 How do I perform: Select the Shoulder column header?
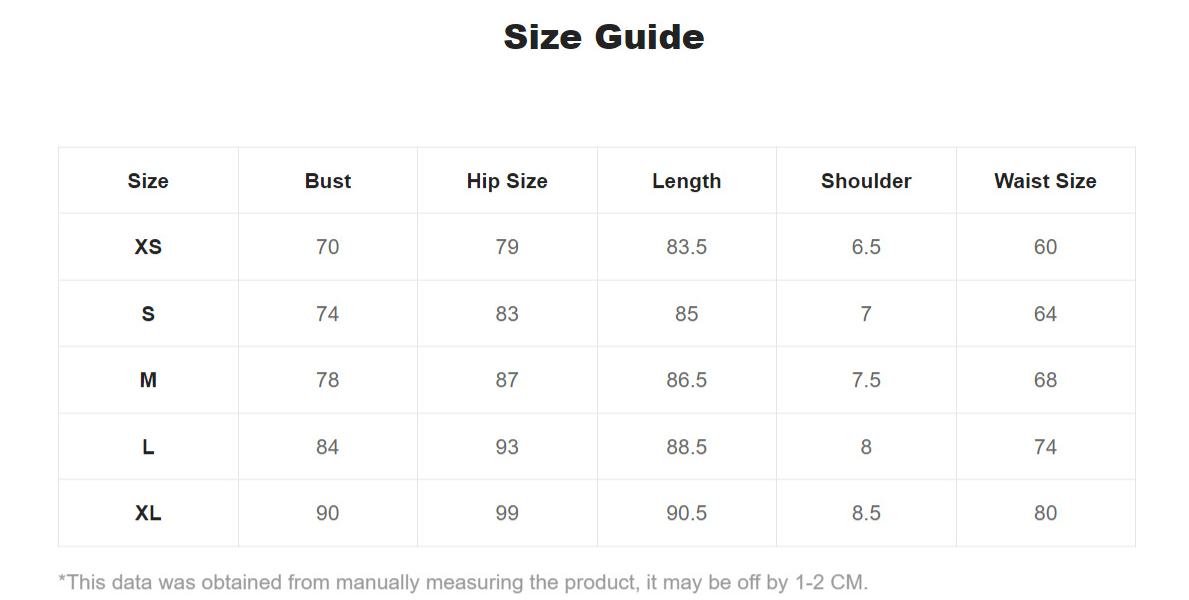point(866,181)
